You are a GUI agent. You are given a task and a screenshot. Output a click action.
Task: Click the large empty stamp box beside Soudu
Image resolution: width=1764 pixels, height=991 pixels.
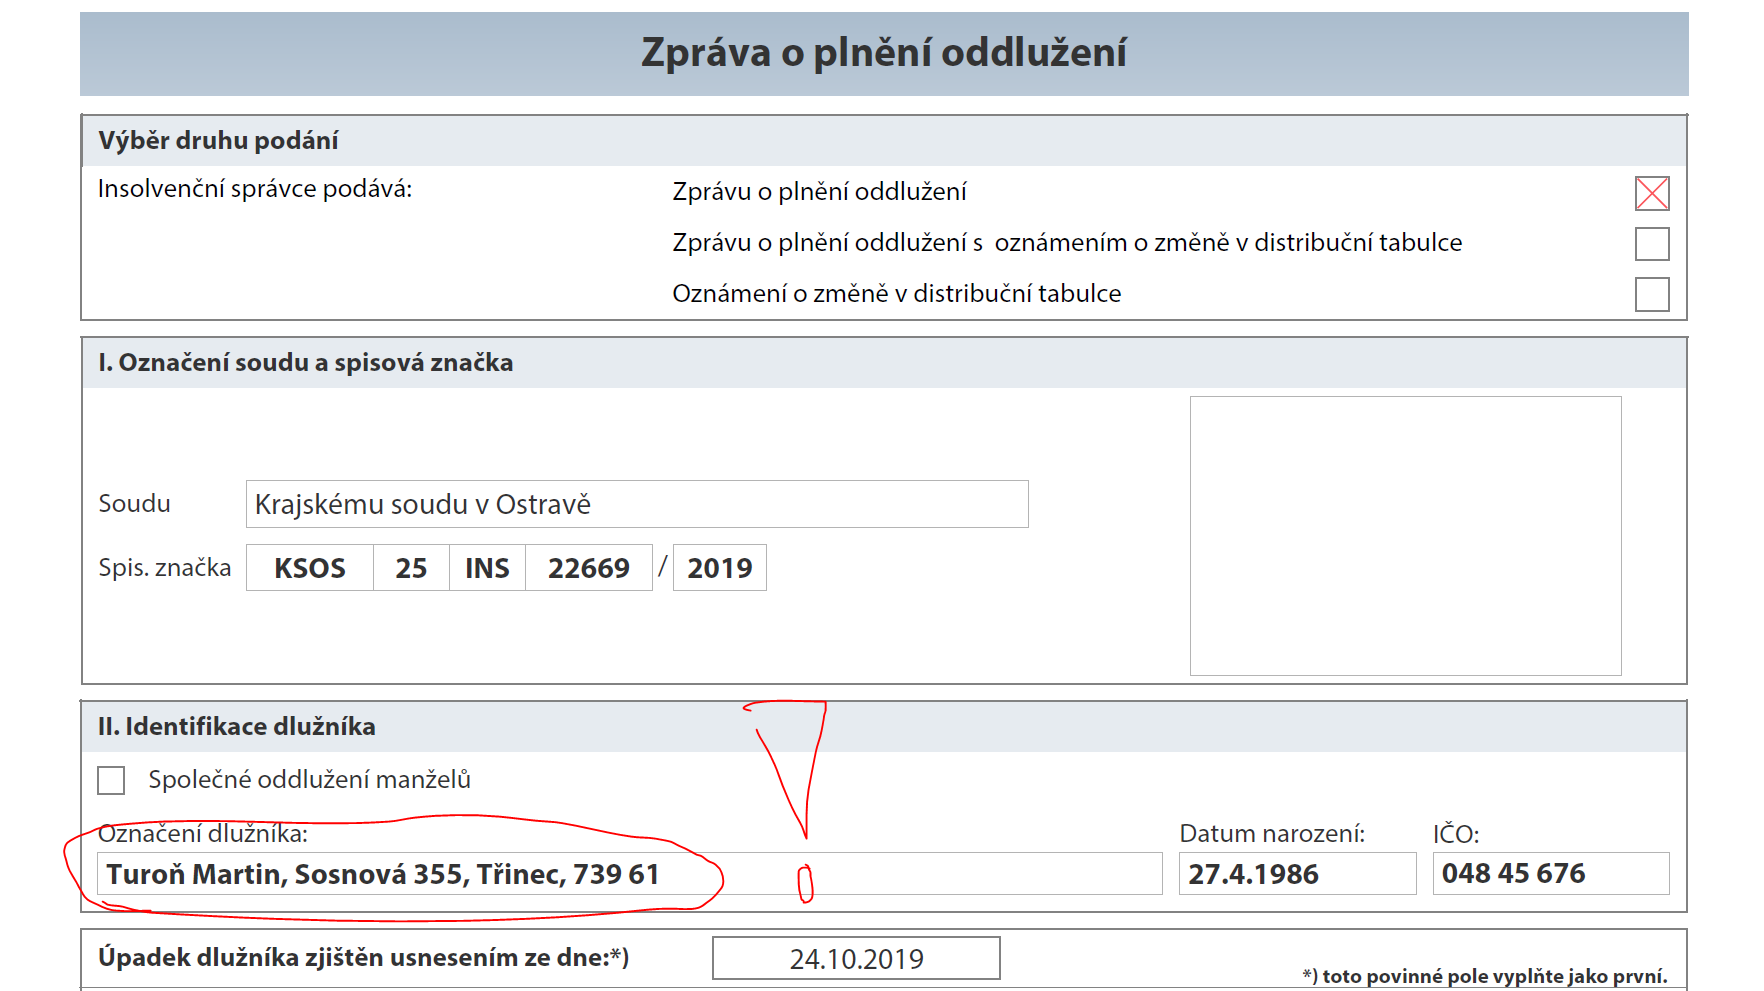(1405, 536)
